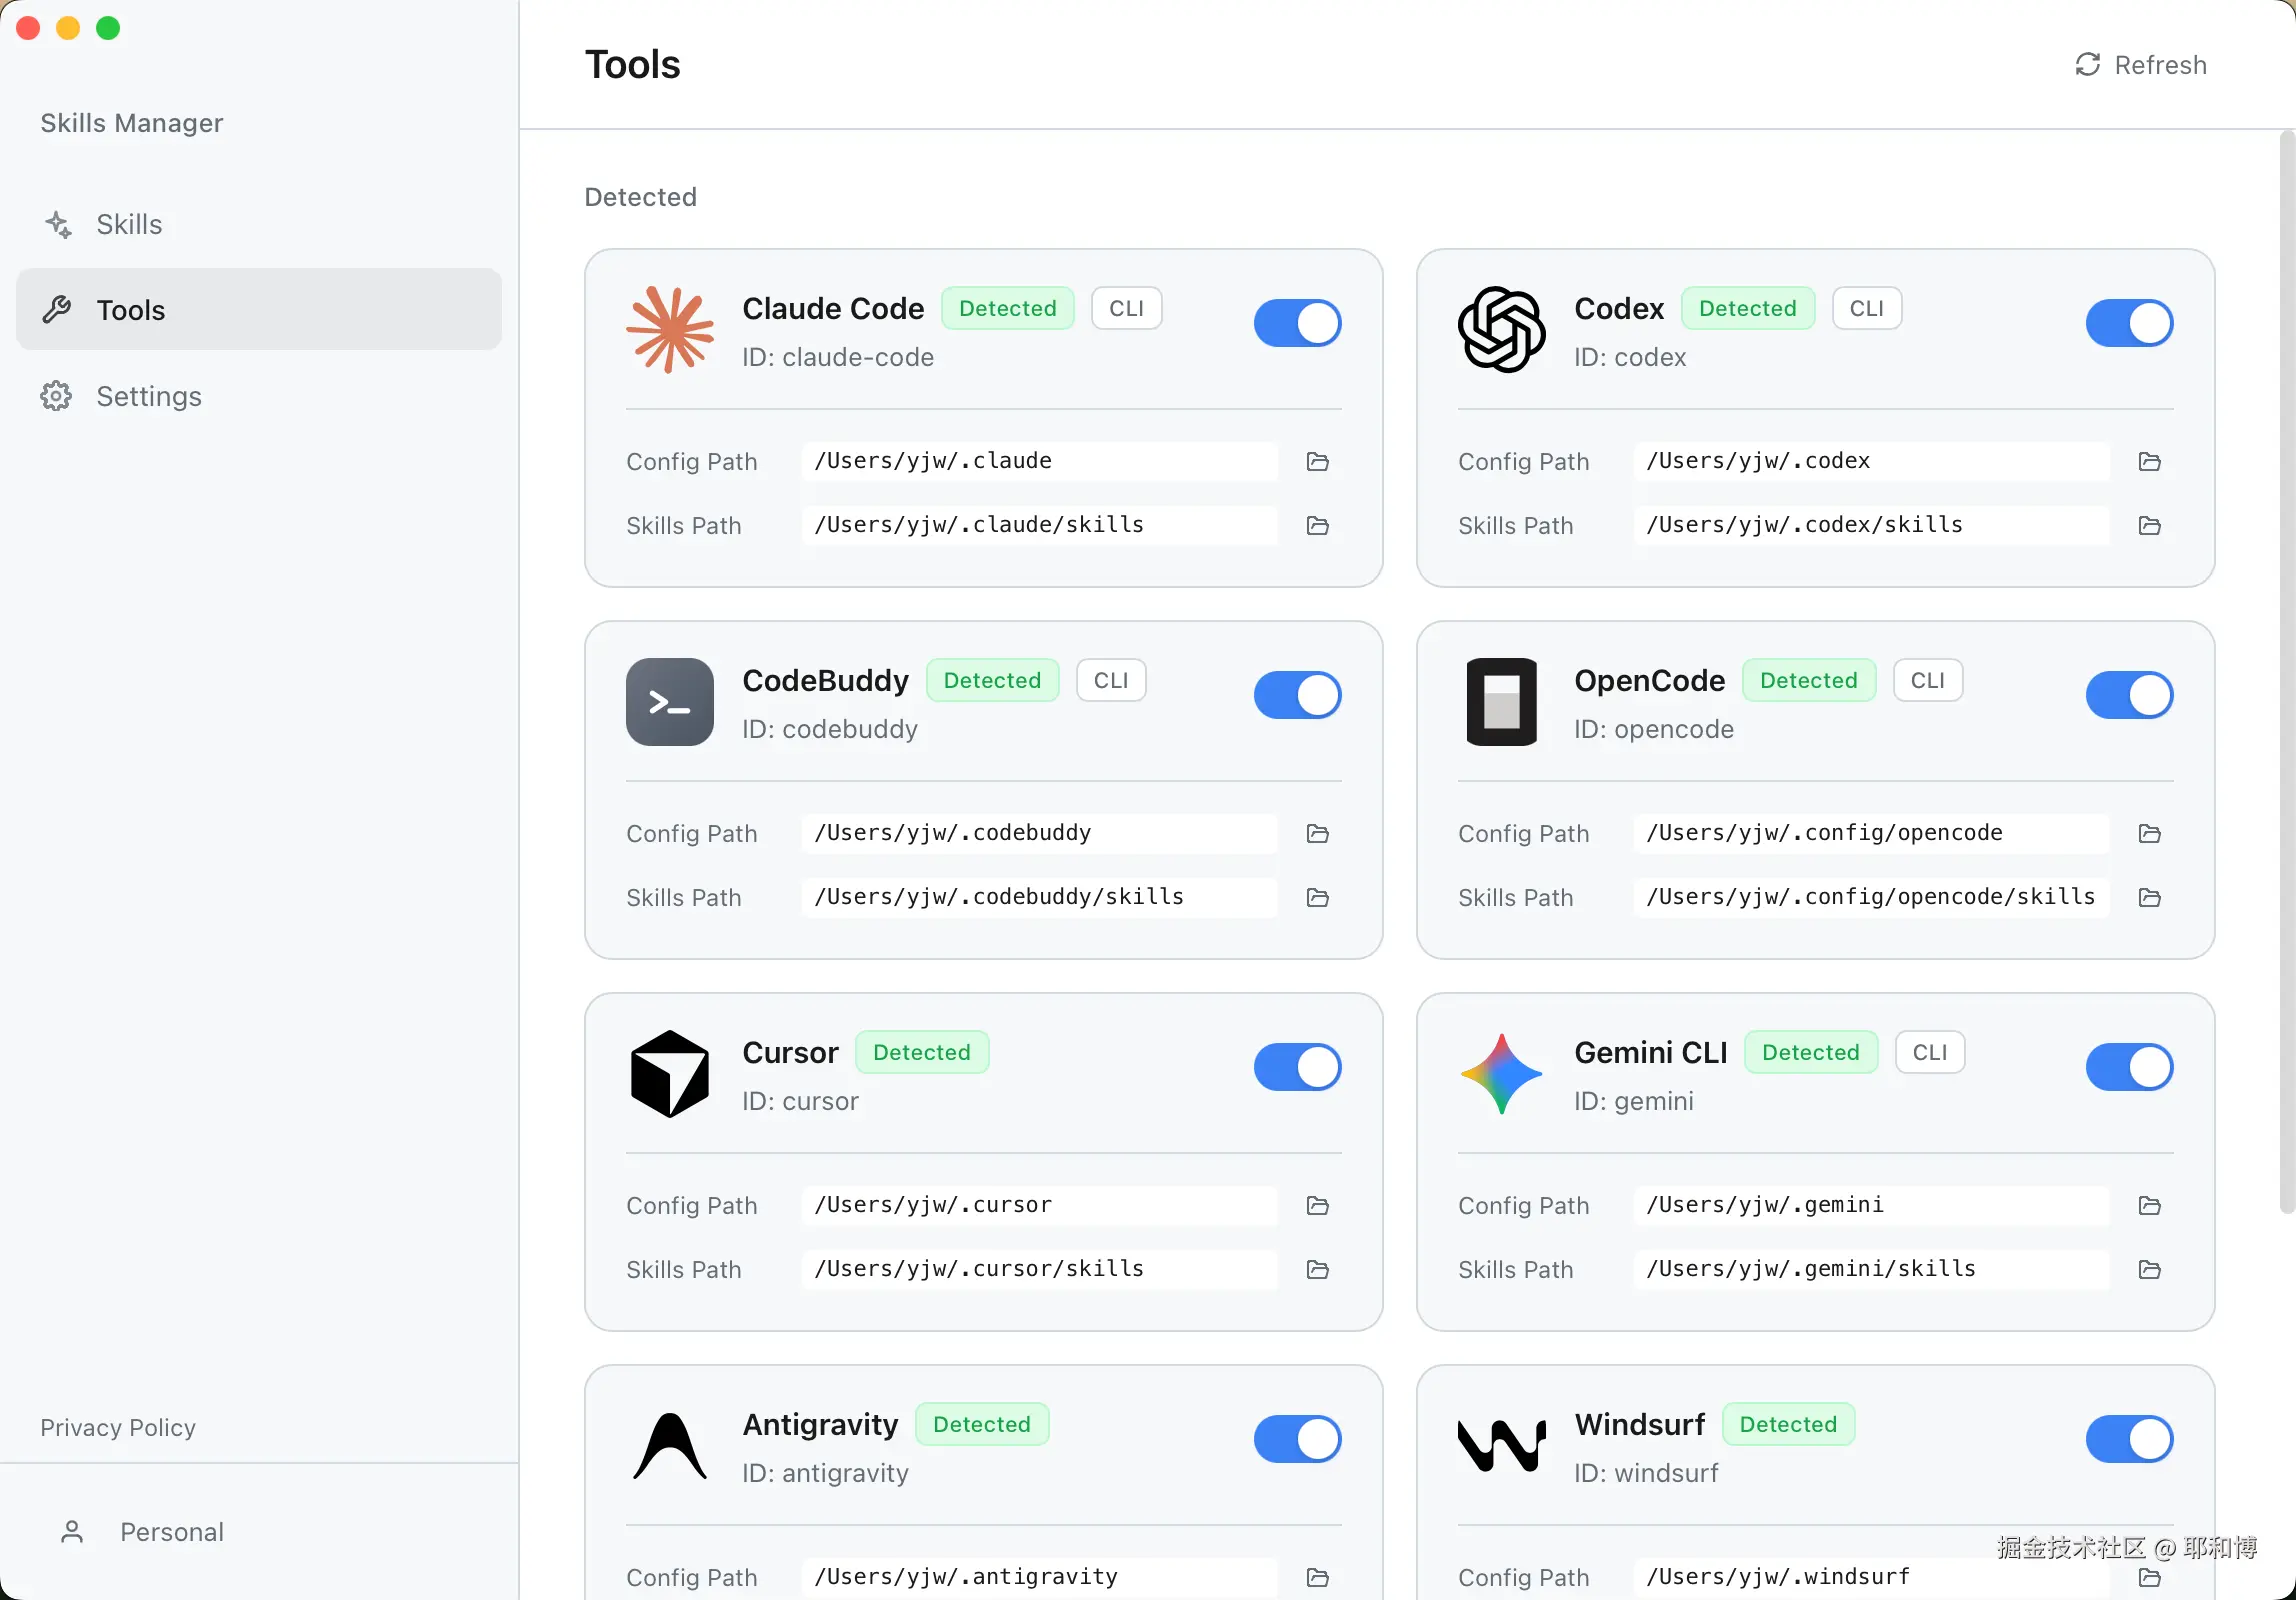Click the Cursor cube logo

pos(670,1074)
